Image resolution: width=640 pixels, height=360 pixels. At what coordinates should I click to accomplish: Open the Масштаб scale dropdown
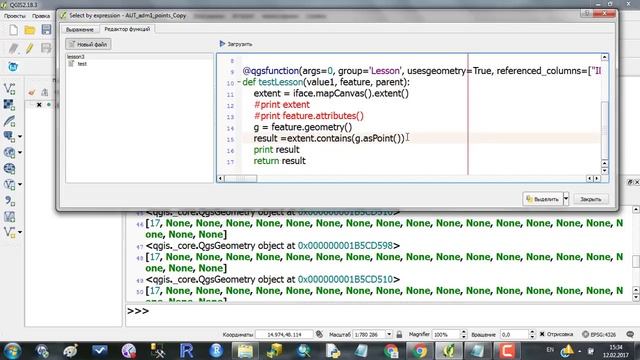coord(389,334)
